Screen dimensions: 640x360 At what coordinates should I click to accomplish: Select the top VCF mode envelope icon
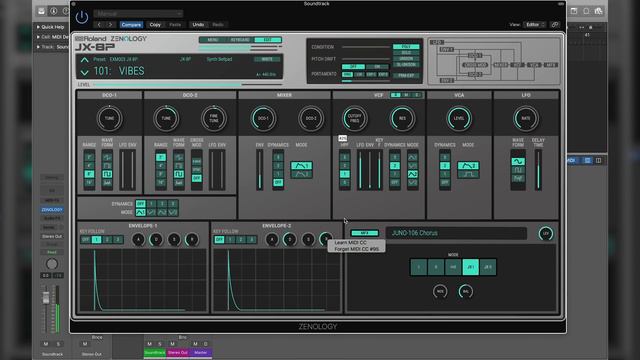(x=413, y=157)
